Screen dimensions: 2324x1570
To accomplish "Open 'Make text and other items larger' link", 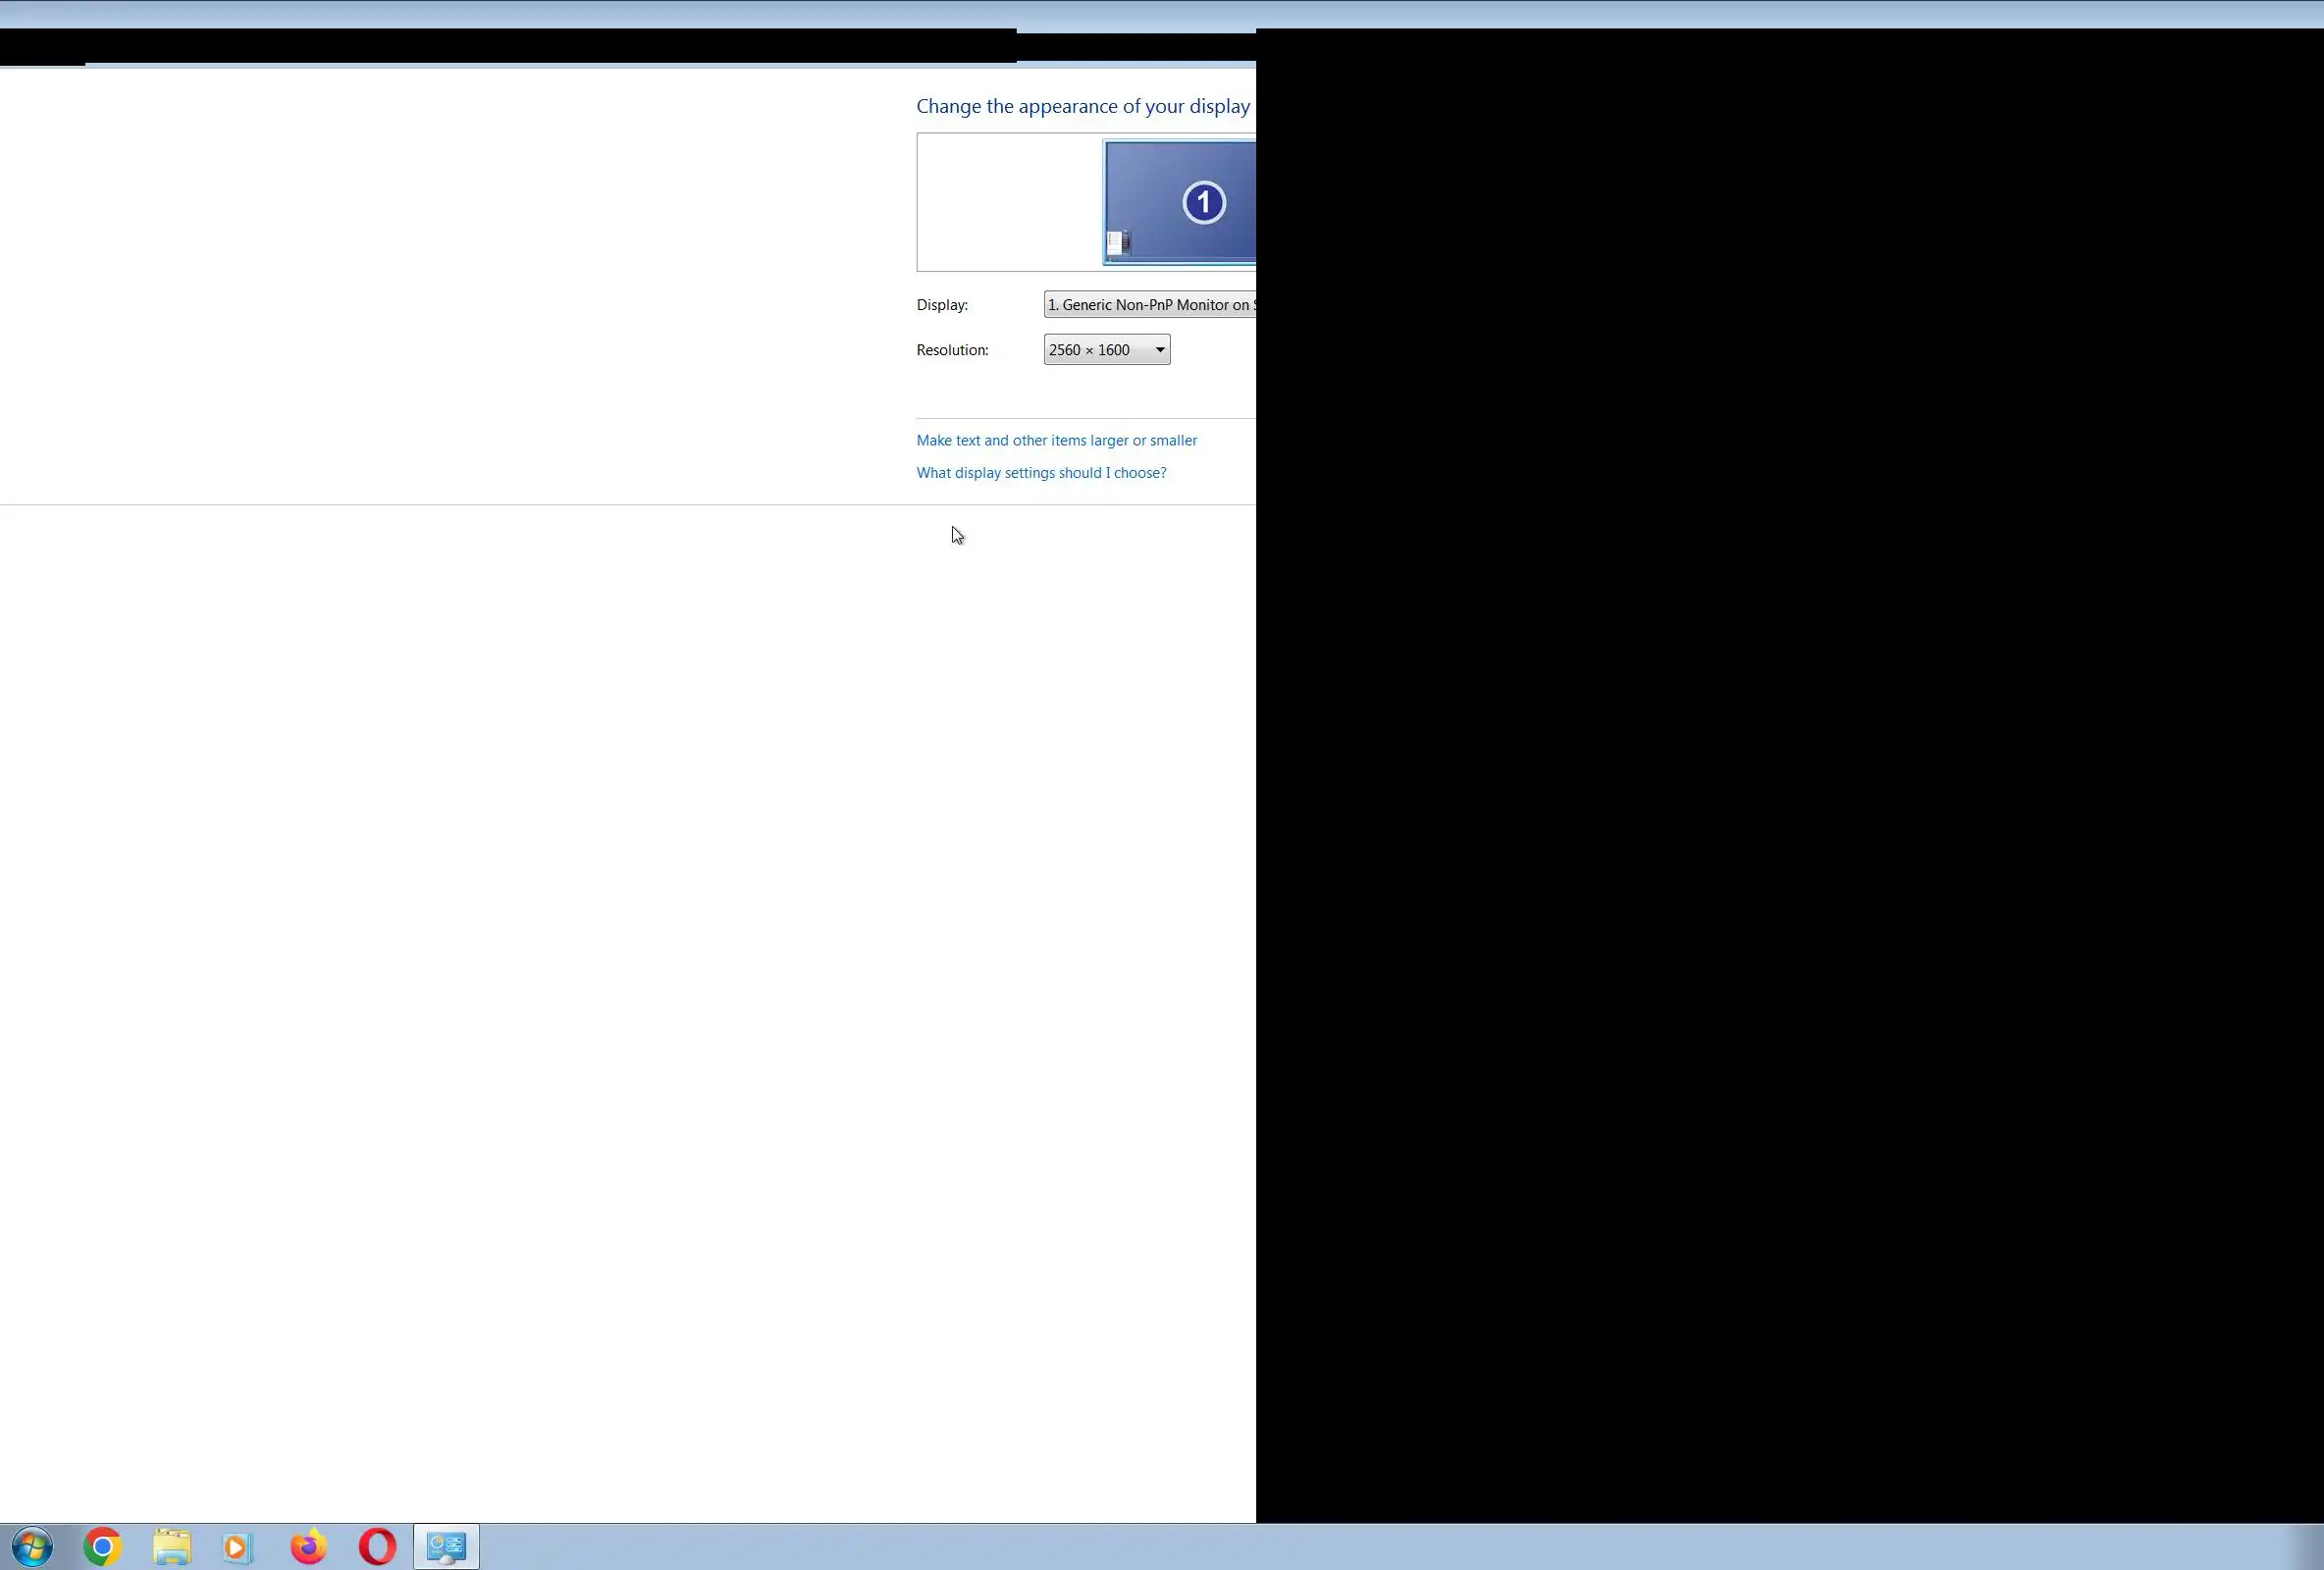I will [1056, 440].
